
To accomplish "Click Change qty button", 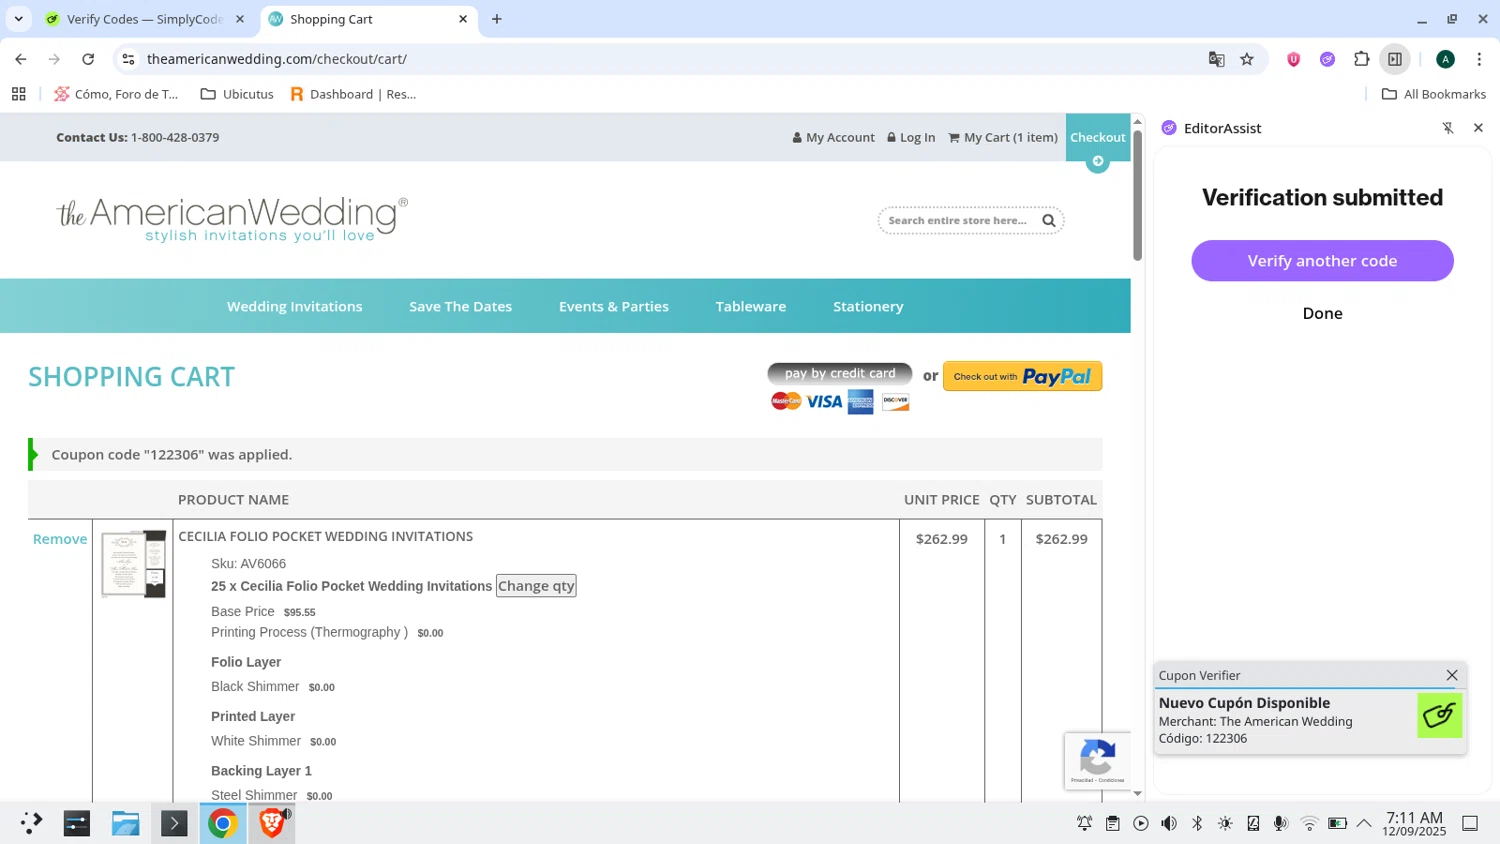I will [536, 586].
